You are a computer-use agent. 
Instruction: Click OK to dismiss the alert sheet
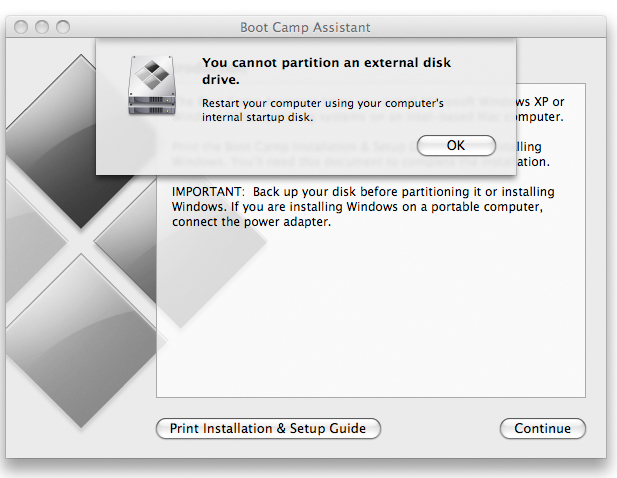(456, 146)
